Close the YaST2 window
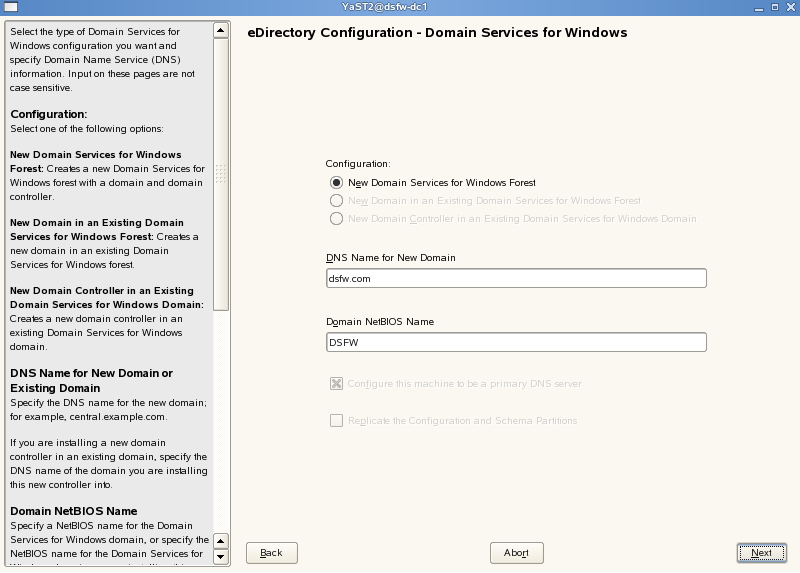 click(790, 8)
